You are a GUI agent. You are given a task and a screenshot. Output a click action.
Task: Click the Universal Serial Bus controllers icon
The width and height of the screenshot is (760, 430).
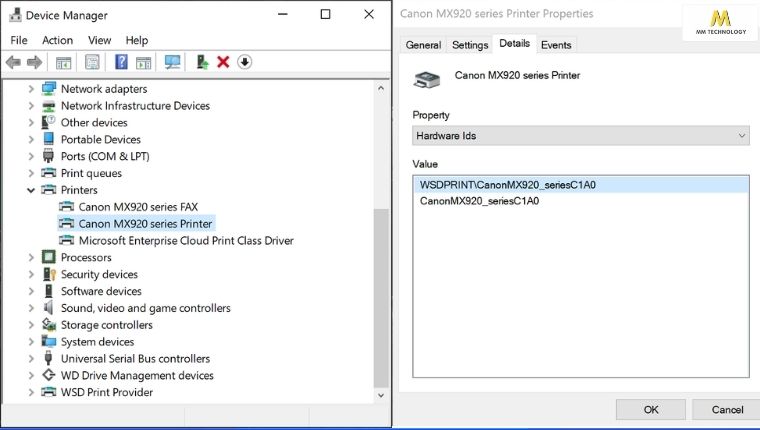(48, 358)
